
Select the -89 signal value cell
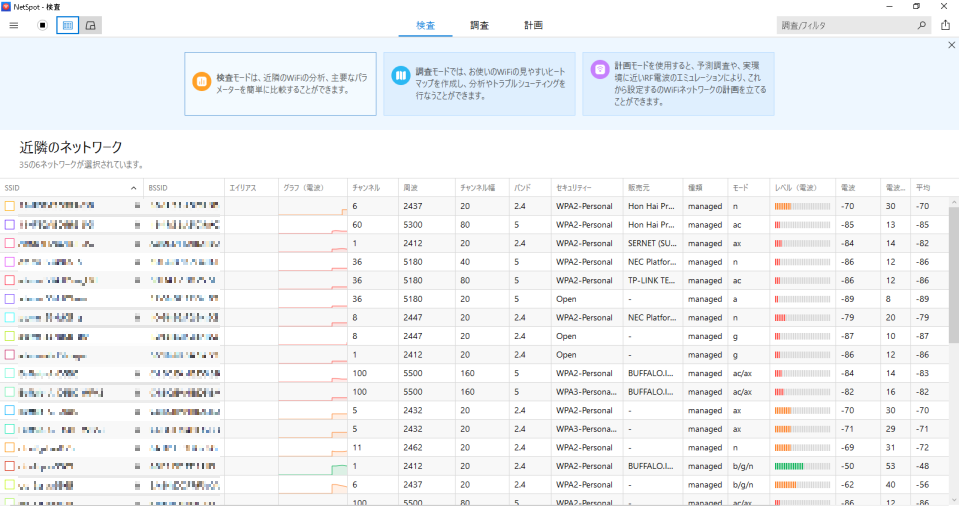[x=858, y=299]
